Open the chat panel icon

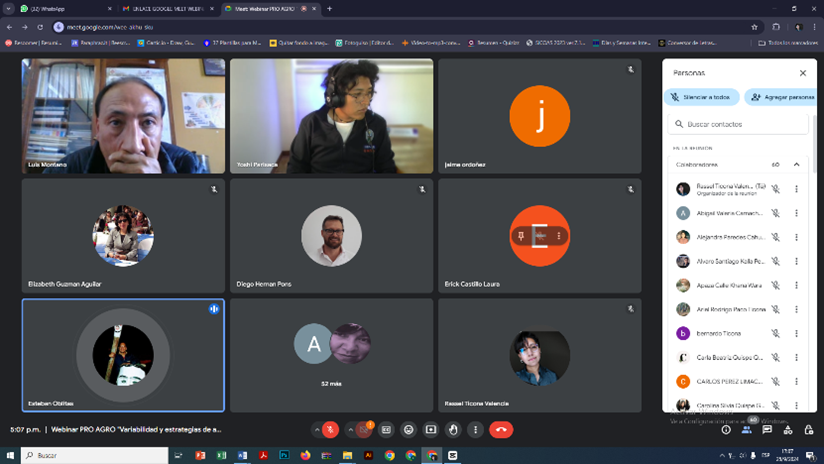pos(768,429)
